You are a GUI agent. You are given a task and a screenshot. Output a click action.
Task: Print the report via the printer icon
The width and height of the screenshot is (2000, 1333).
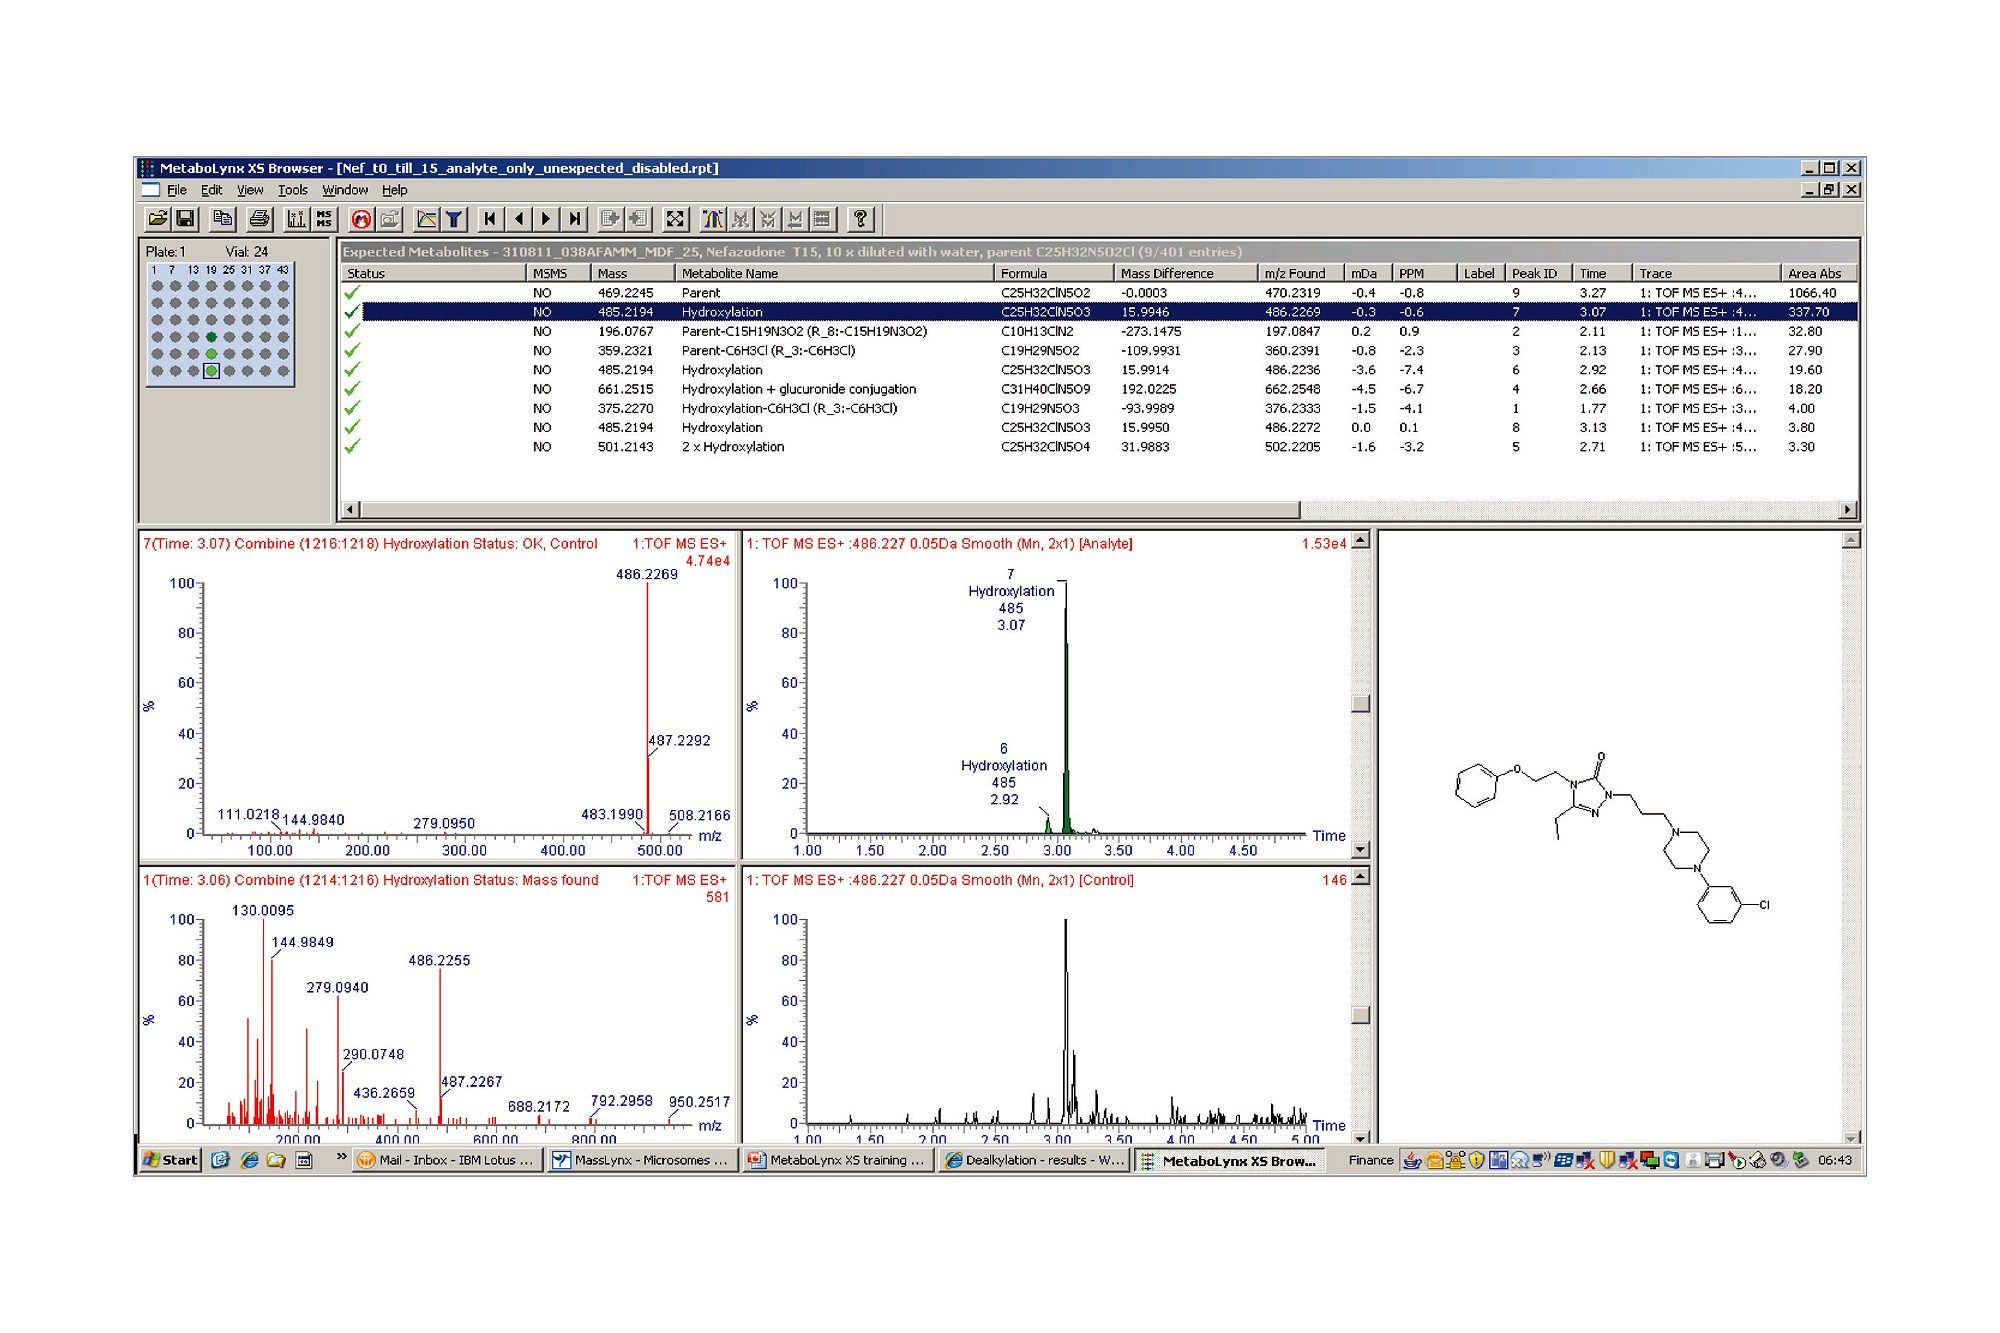click(259, 219)
